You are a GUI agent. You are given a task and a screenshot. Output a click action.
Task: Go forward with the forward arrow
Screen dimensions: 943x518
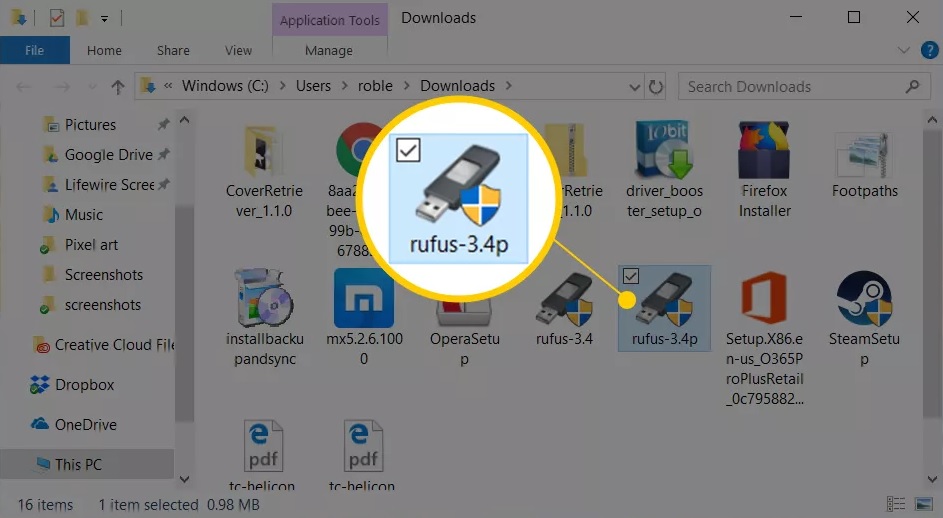[62, 87]
